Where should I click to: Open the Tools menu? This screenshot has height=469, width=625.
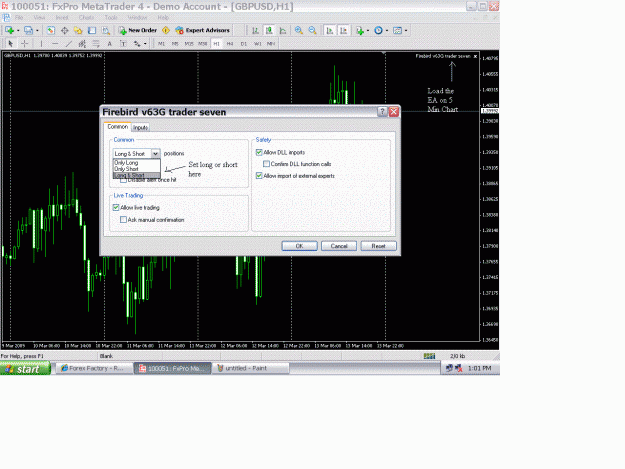click(x=111, y=18)
